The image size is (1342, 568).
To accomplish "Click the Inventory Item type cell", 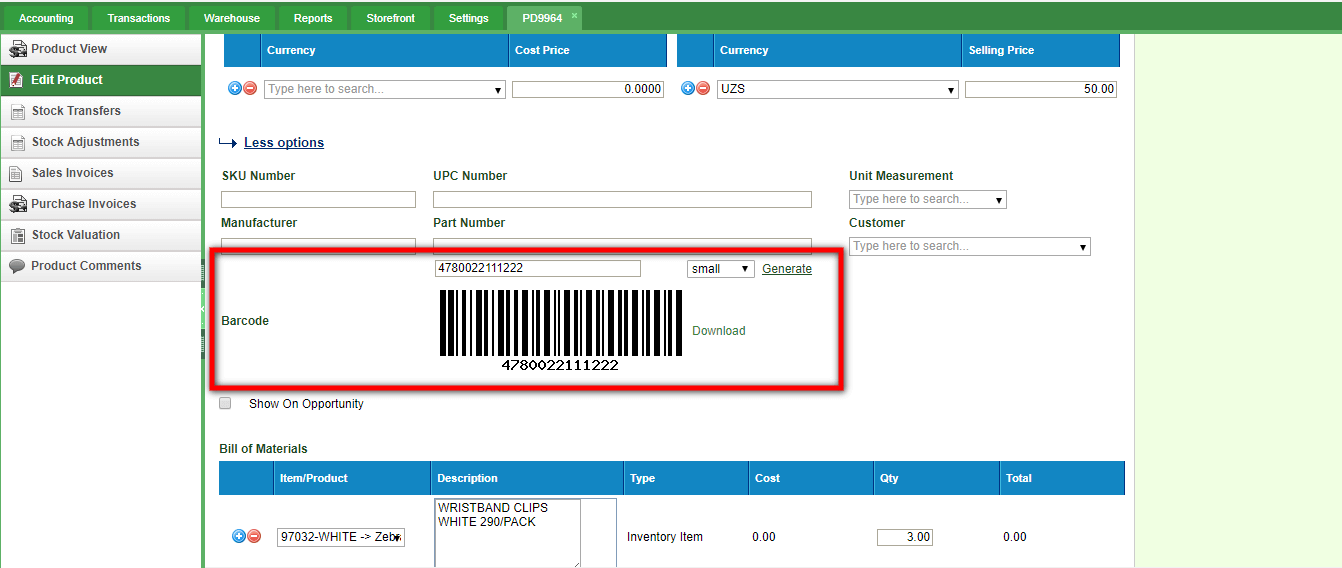I will coord(665,537).
